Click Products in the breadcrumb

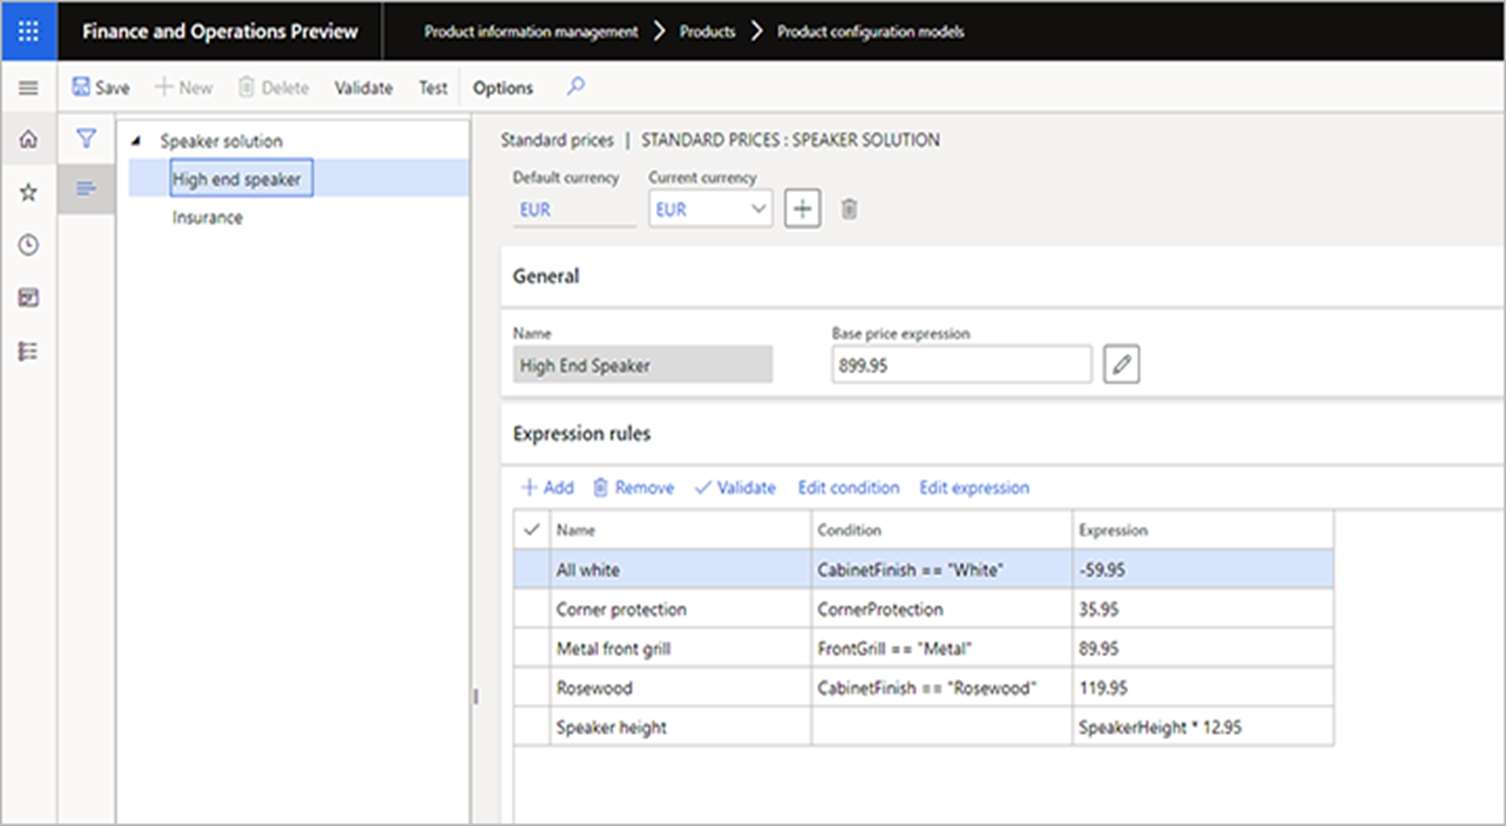(x=707, y=32)
